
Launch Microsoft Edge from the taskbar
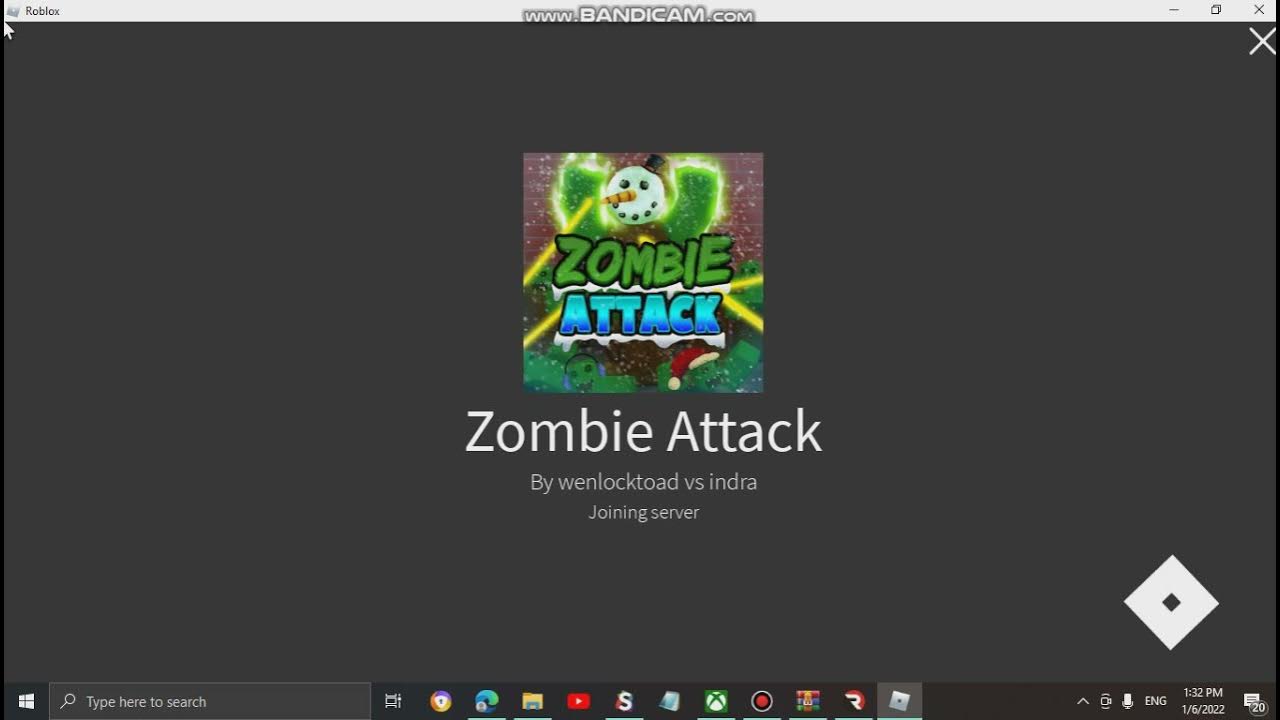pos(487,701)
